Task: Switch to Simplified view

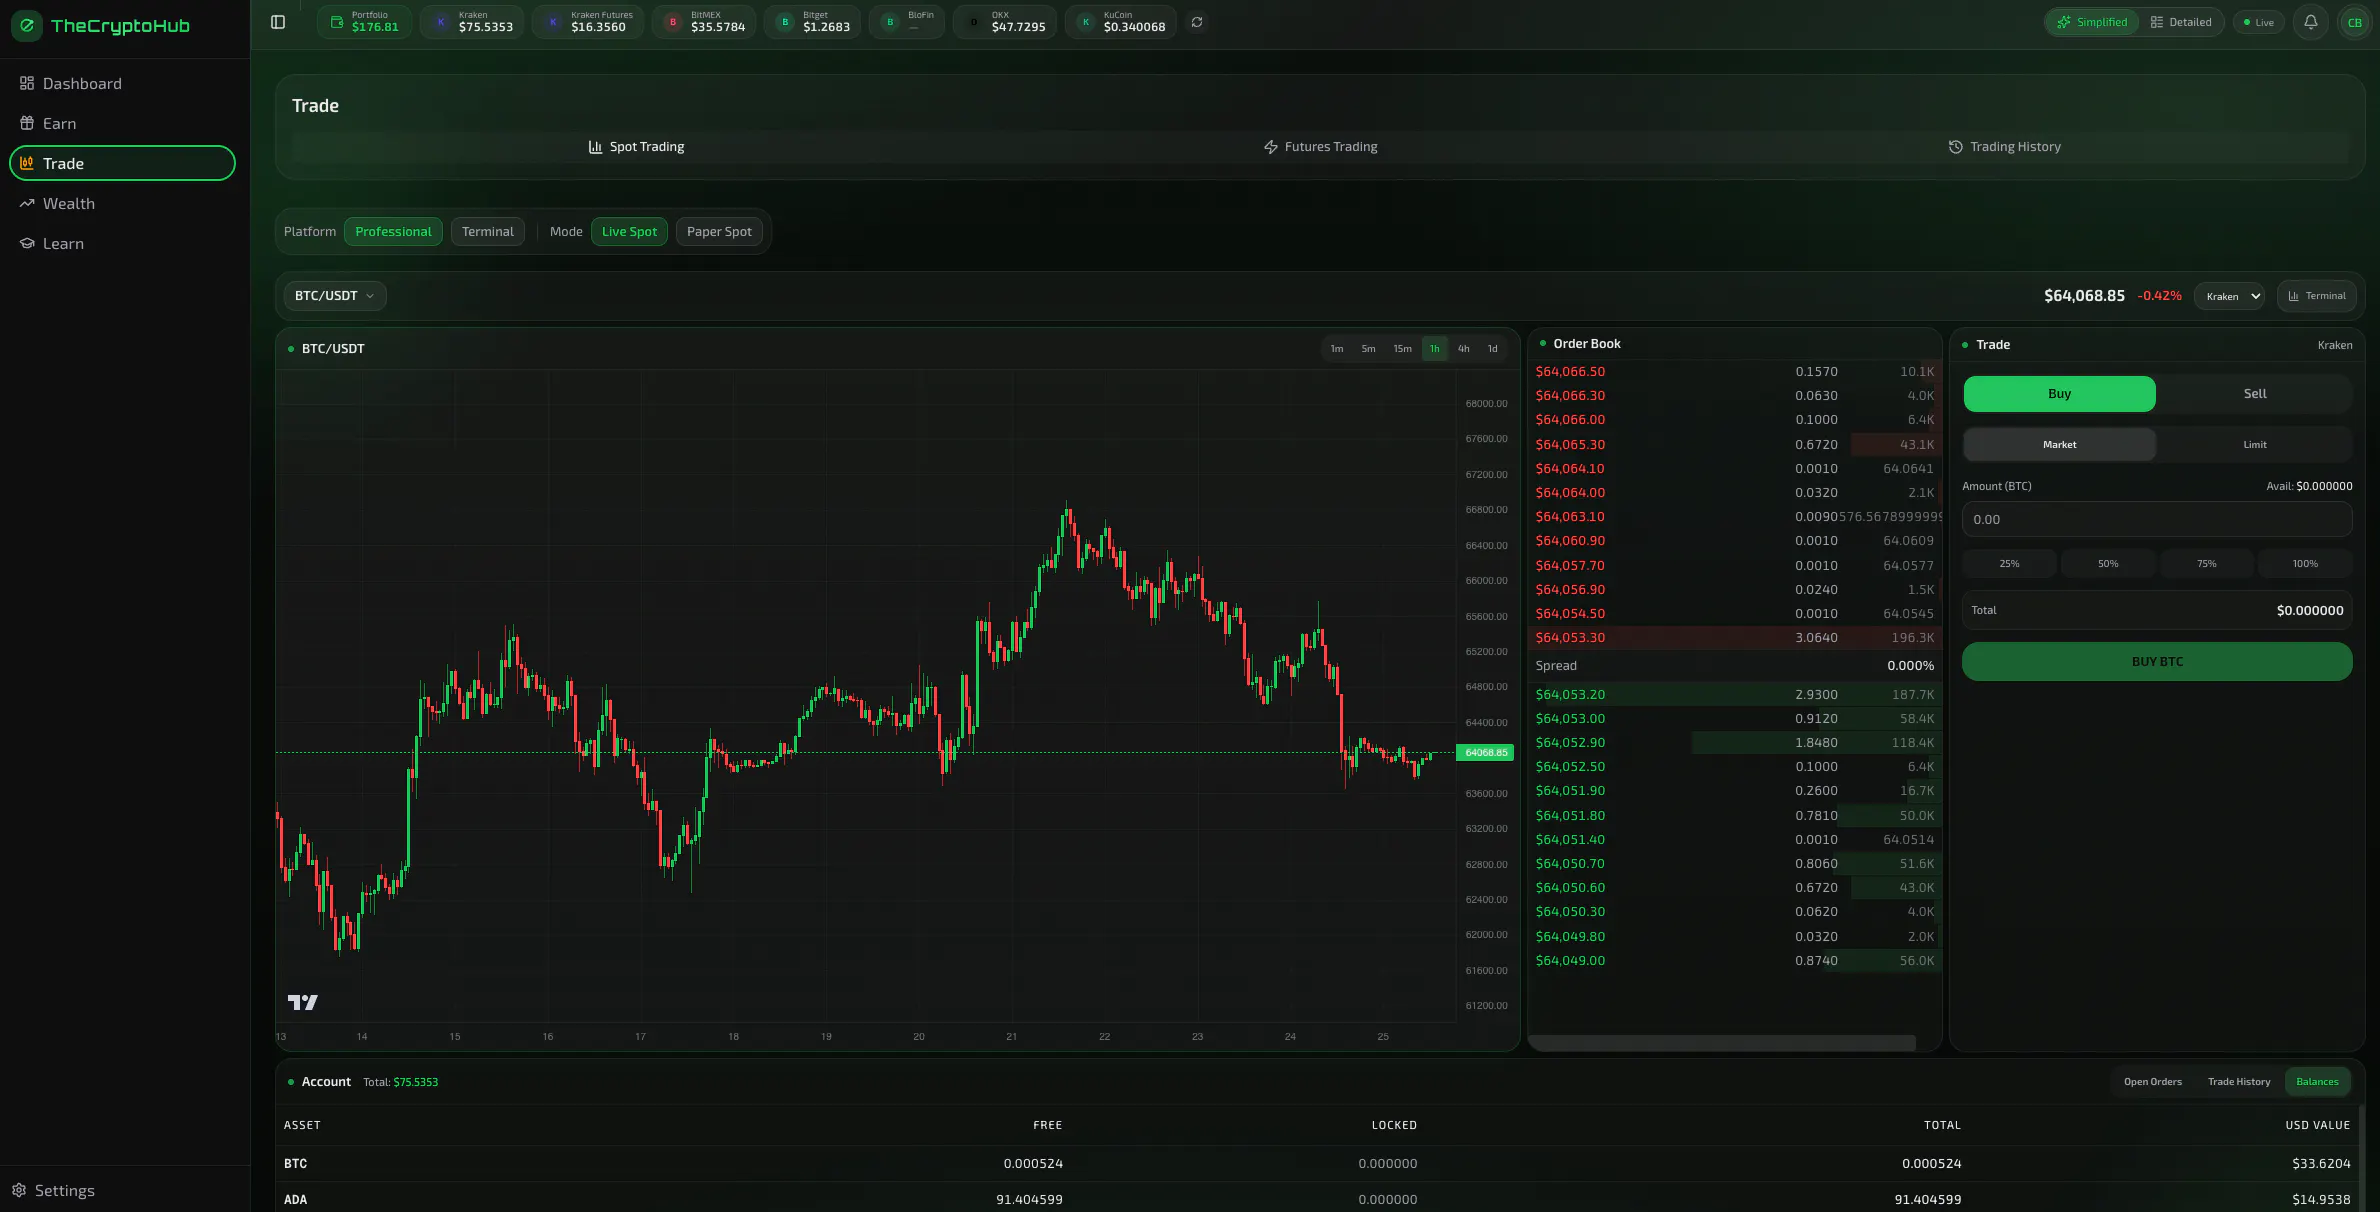Action: click(x=2092, y=22)
